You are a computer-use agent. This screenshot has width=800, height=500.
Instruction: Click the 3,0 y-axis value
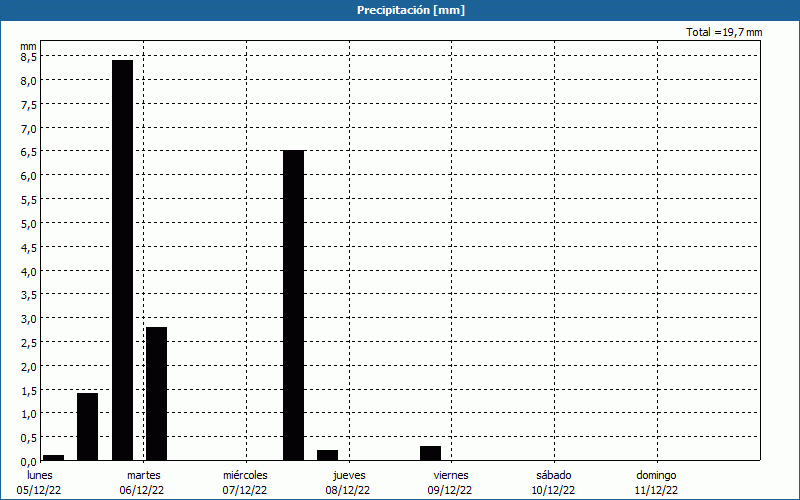(29, 318)
